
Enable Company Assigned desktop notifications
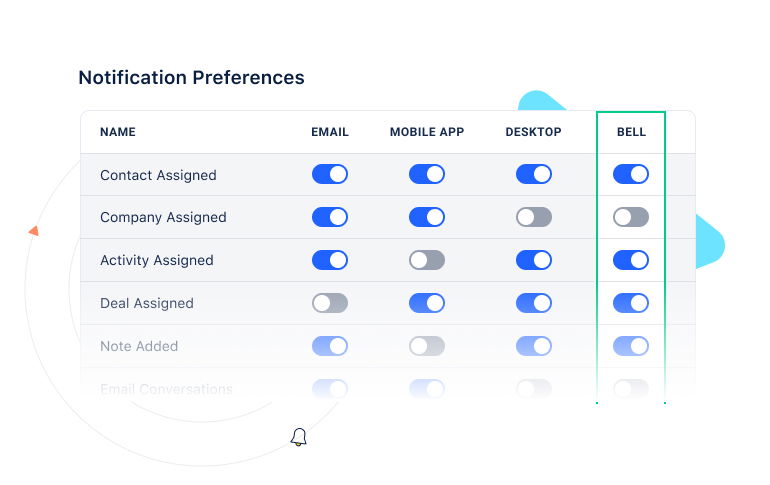point(533,217)
